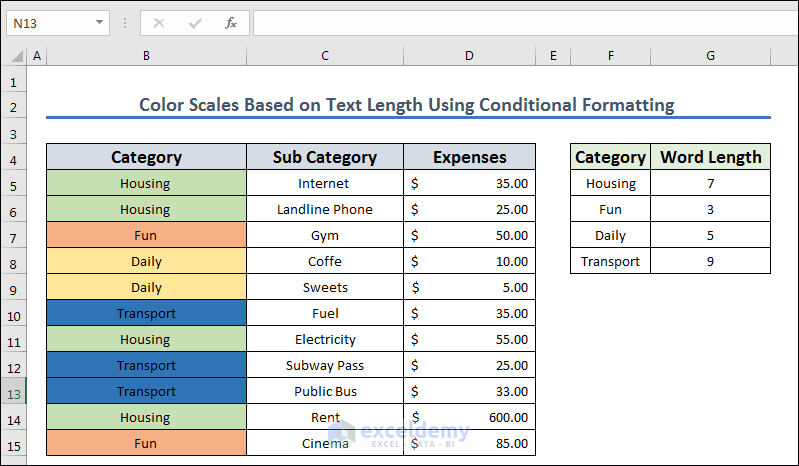Click the orange Fun cell in row 7
This screenshot has height=466, width=799.
(146, 236)
